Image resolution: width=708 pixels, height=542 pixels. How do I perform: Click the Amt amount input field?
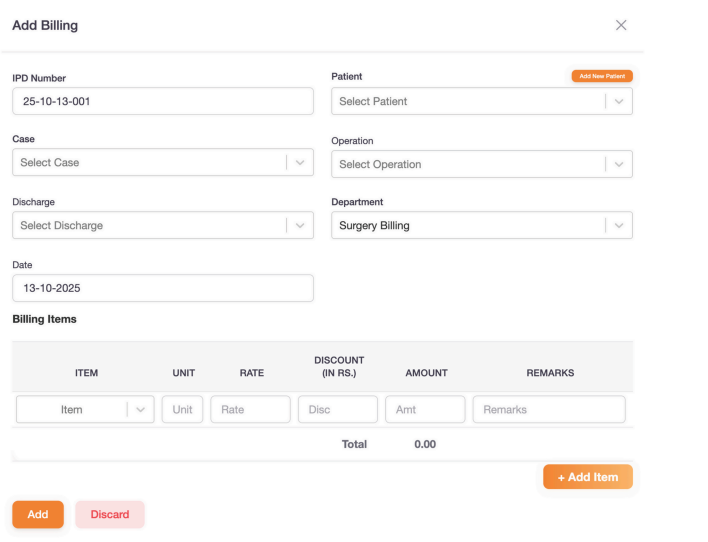pos(425,410)
